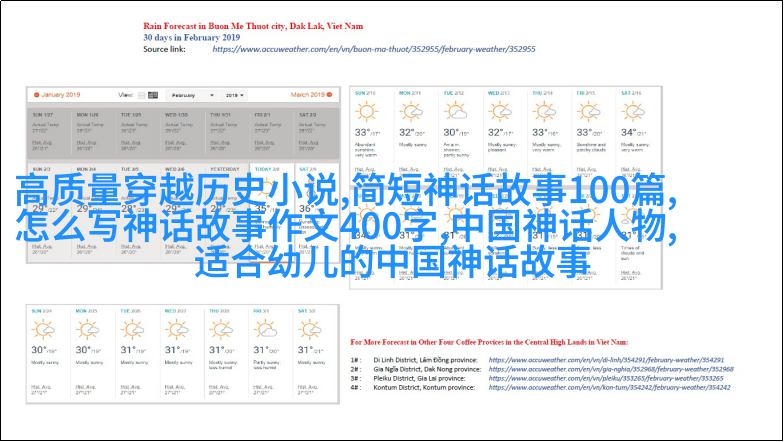
Task: Click 'Sunshine and patchy clouds' description
Action: point(590,147)
